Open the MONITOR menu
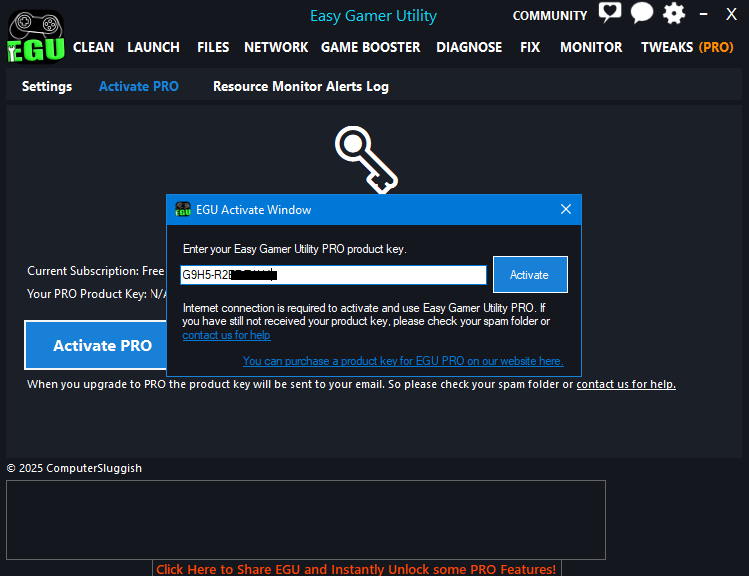Viewport: 749px width, 576px height. [591, 47]
